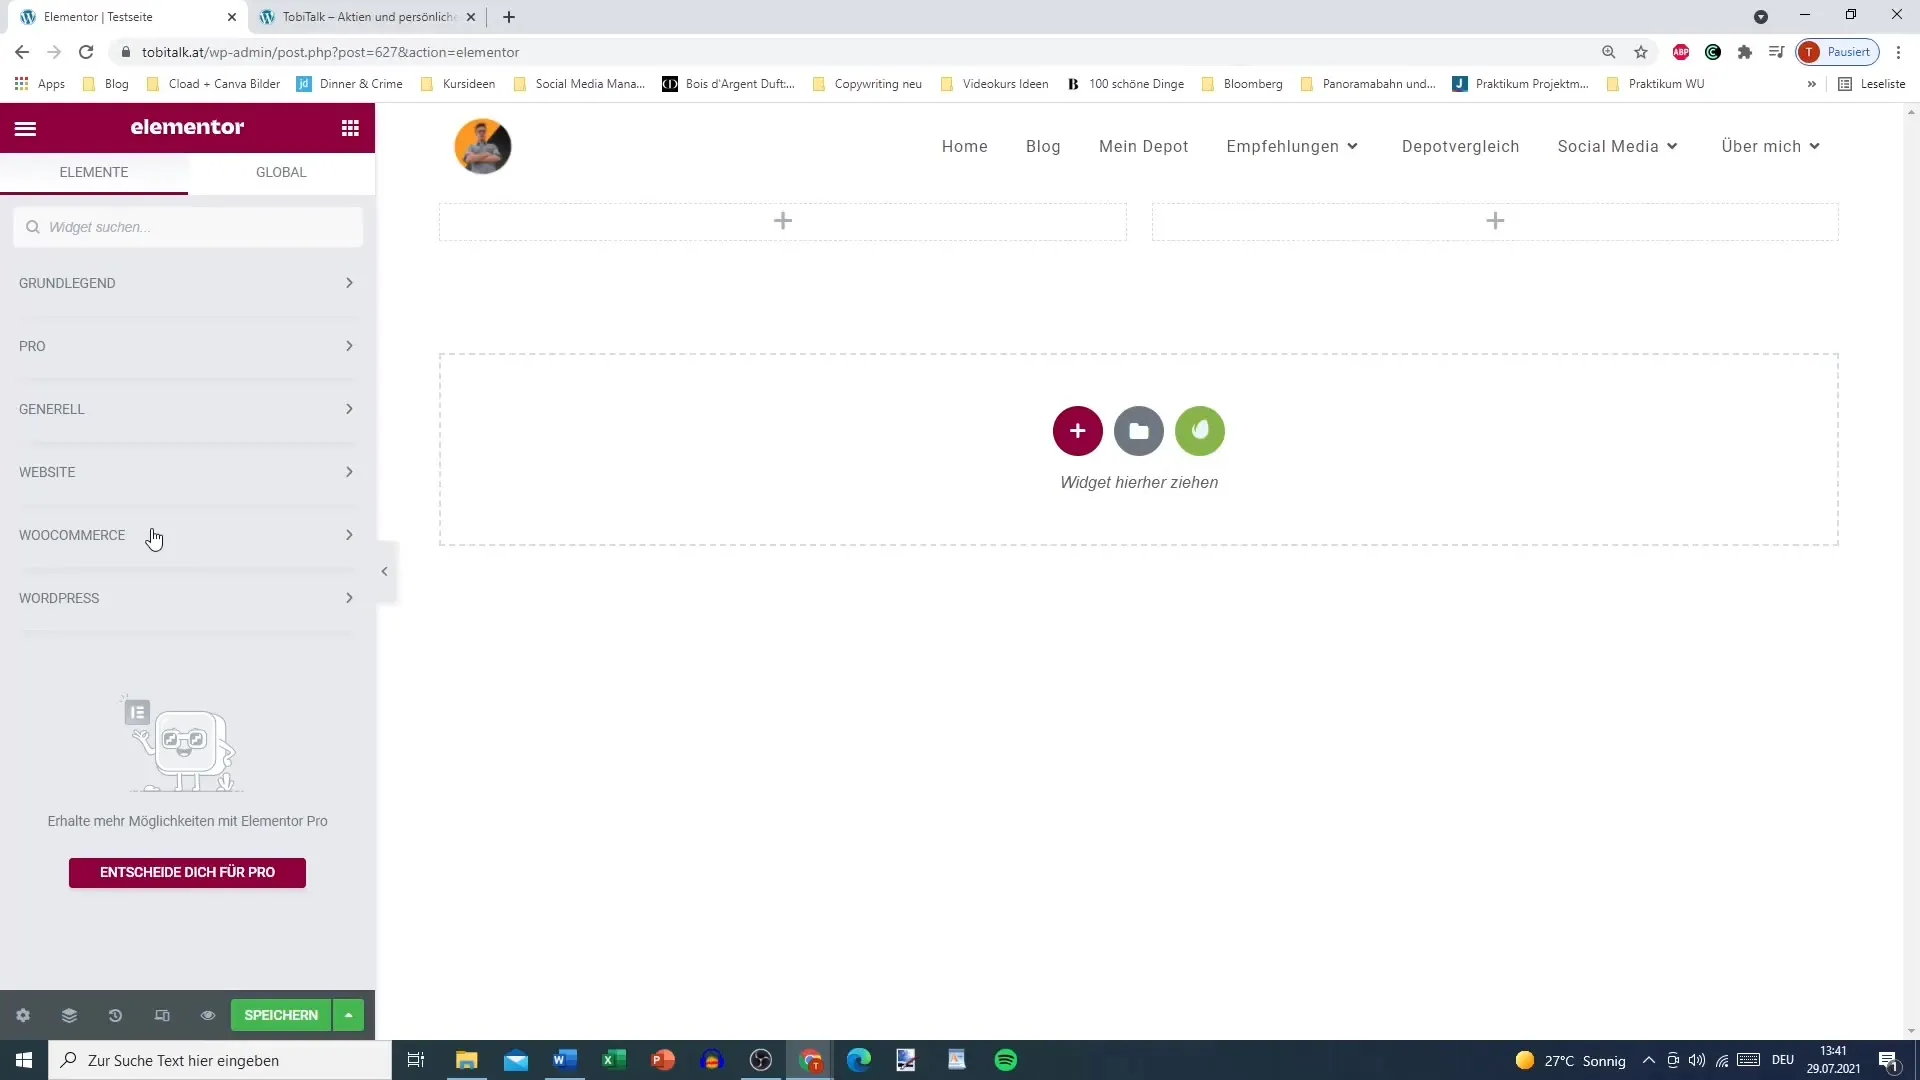Open Chrome three-dot menu
The image size is (1920, 1080).
point(1898,52)
